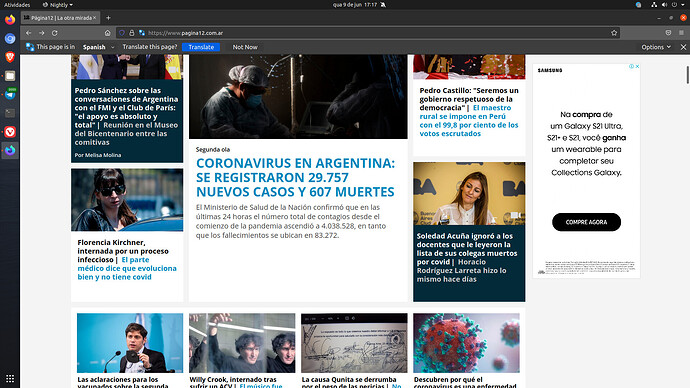
Task: Open the system status menu arrow
Action: pos(683,5)
